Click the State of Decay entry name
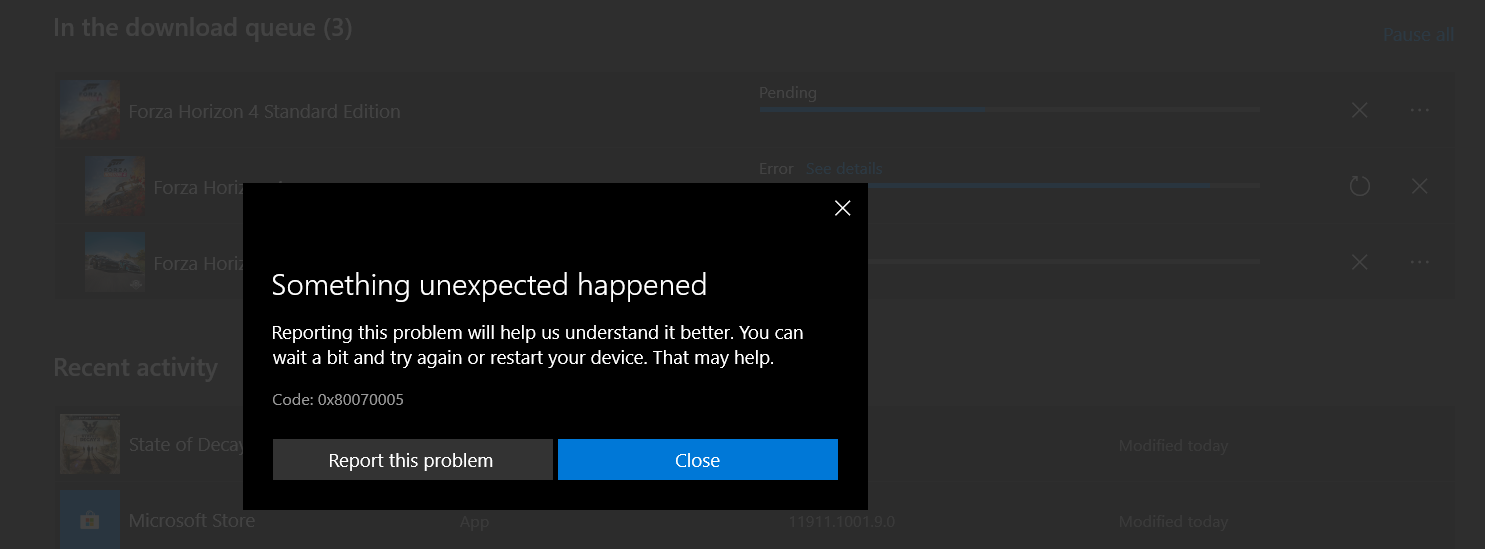 pyautogui.click(x=186, y=444)
